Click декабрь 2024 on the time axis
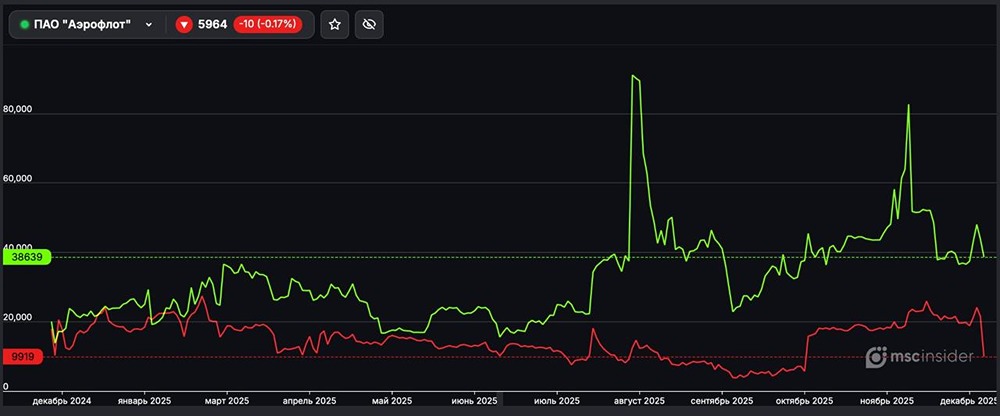This screenshot has width=1000, height=416. coord(62,400)
